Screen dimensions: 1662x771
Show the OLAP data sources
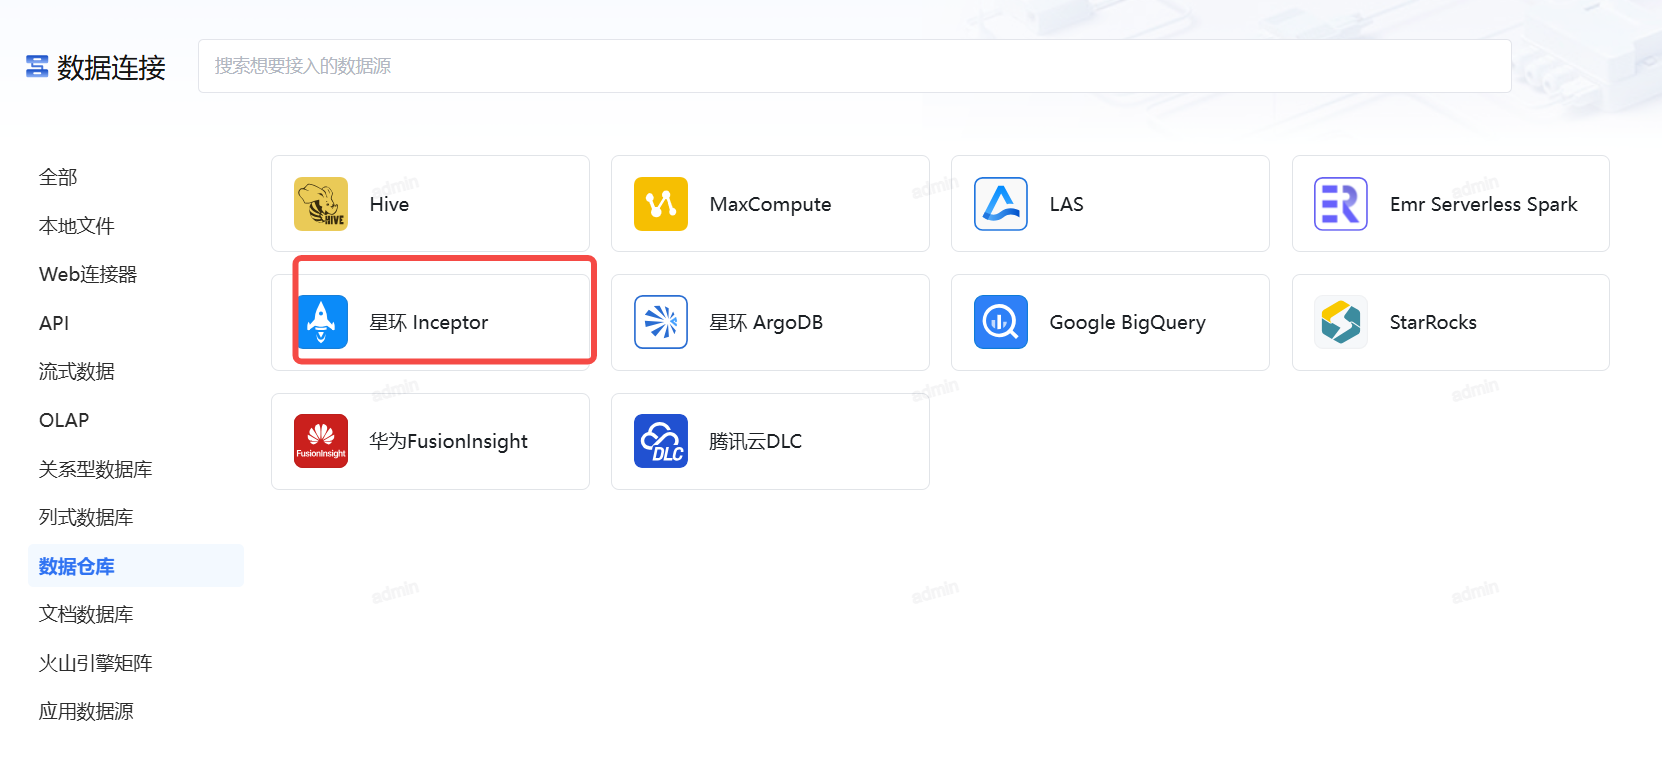click(64, 420)
